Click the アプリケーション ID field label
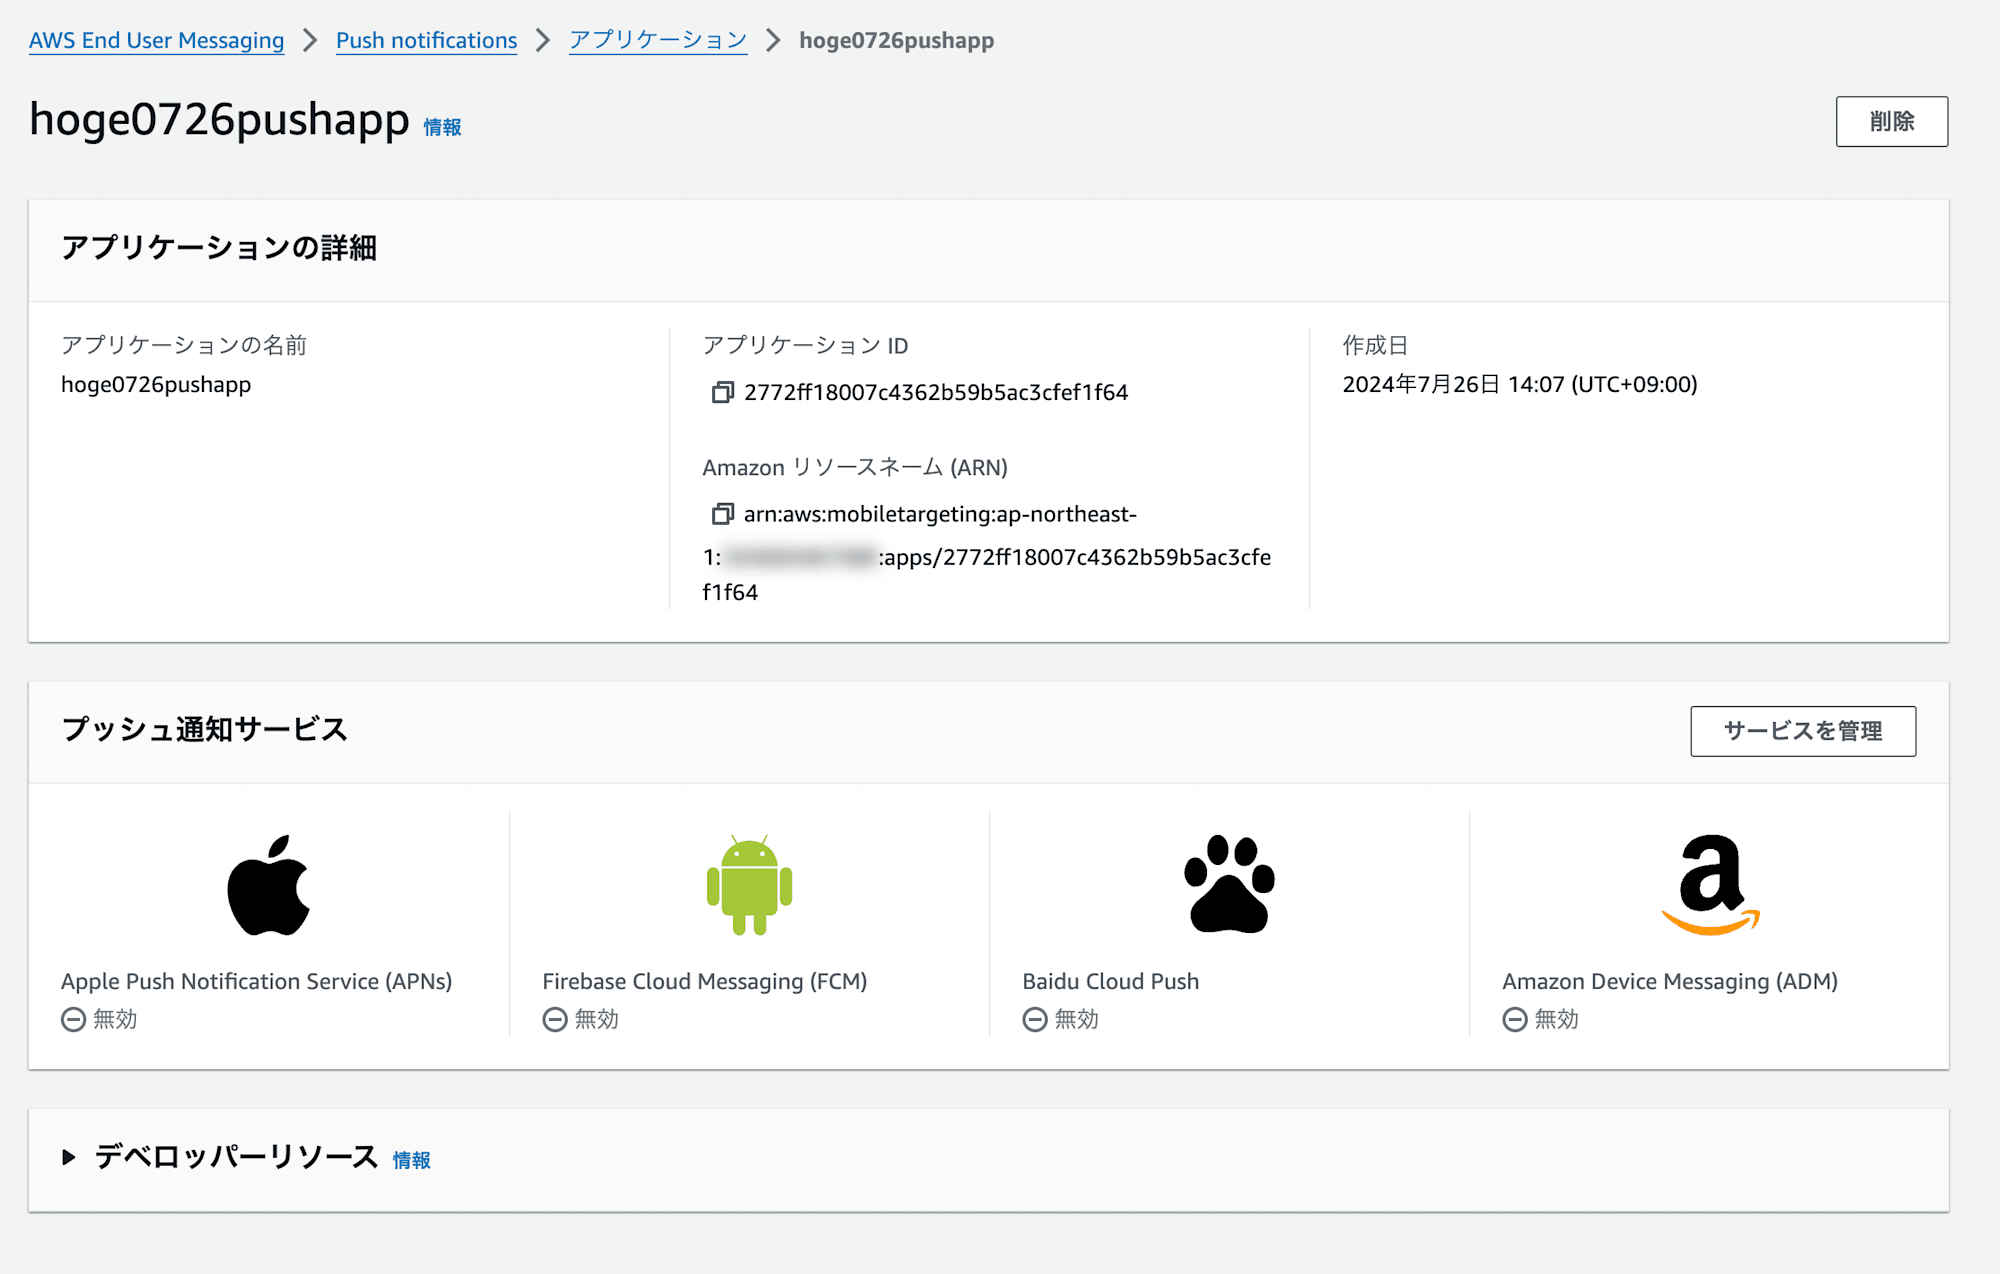Viewport: 2000px width, 1274px height. [x=805, y=345]
